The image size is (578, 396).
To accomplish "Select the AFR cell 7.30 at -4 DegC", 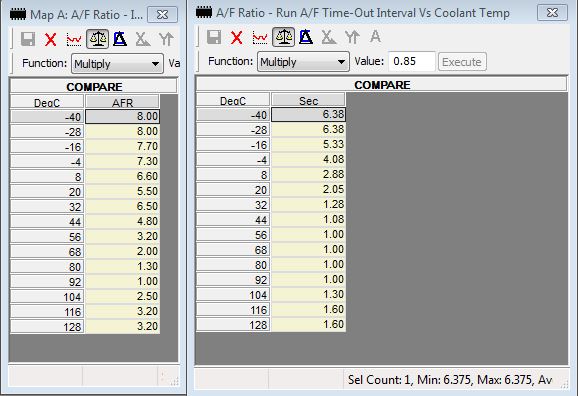I will (122, 161).
